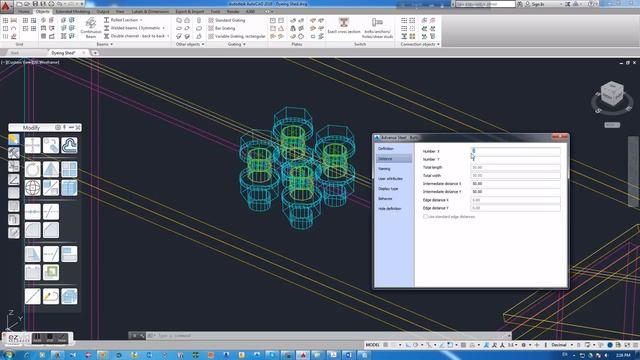This screenshot has height=360, width=640.
Task: Click the help search box in title bar
Action: click(x=485, y=4)
